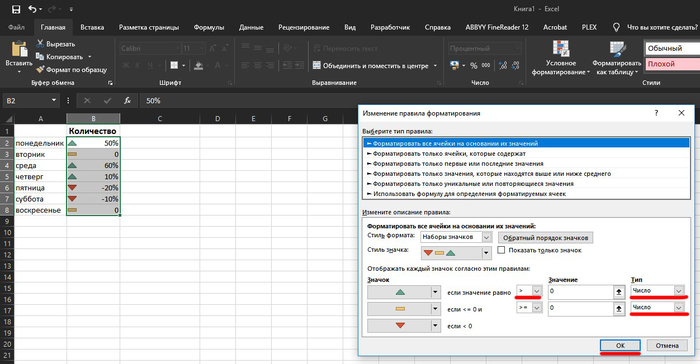
Task: Open the Стиль формата 'Наборы значков' dropdown
Action: 487,237
